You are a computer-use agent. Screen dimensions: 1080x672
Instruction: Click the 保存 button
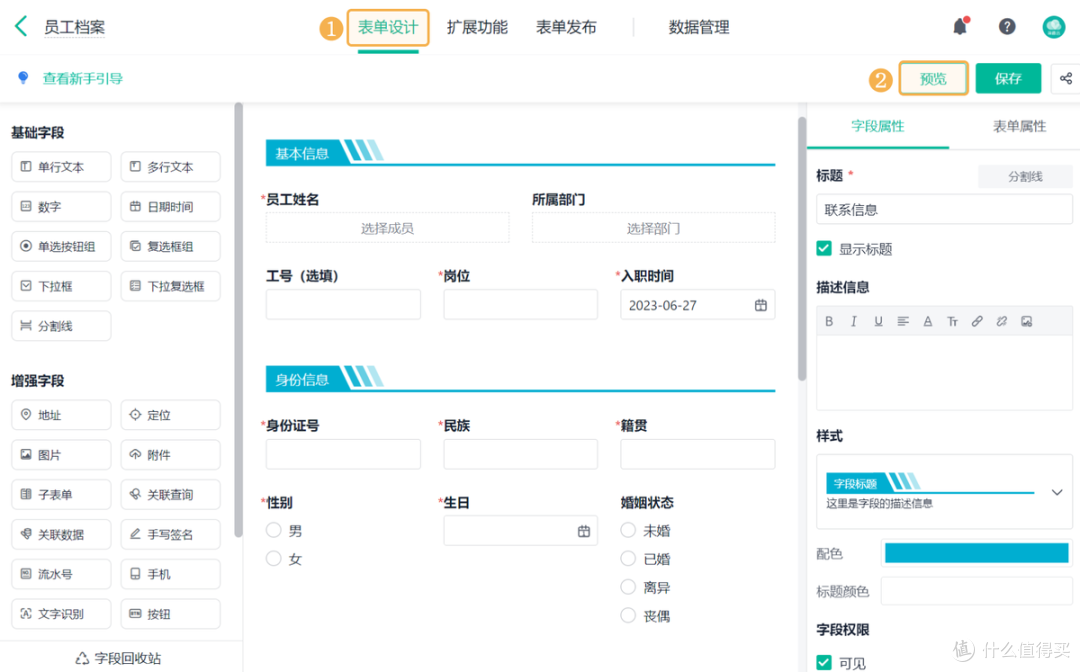pyautogui.click(x=1008, y=78)
